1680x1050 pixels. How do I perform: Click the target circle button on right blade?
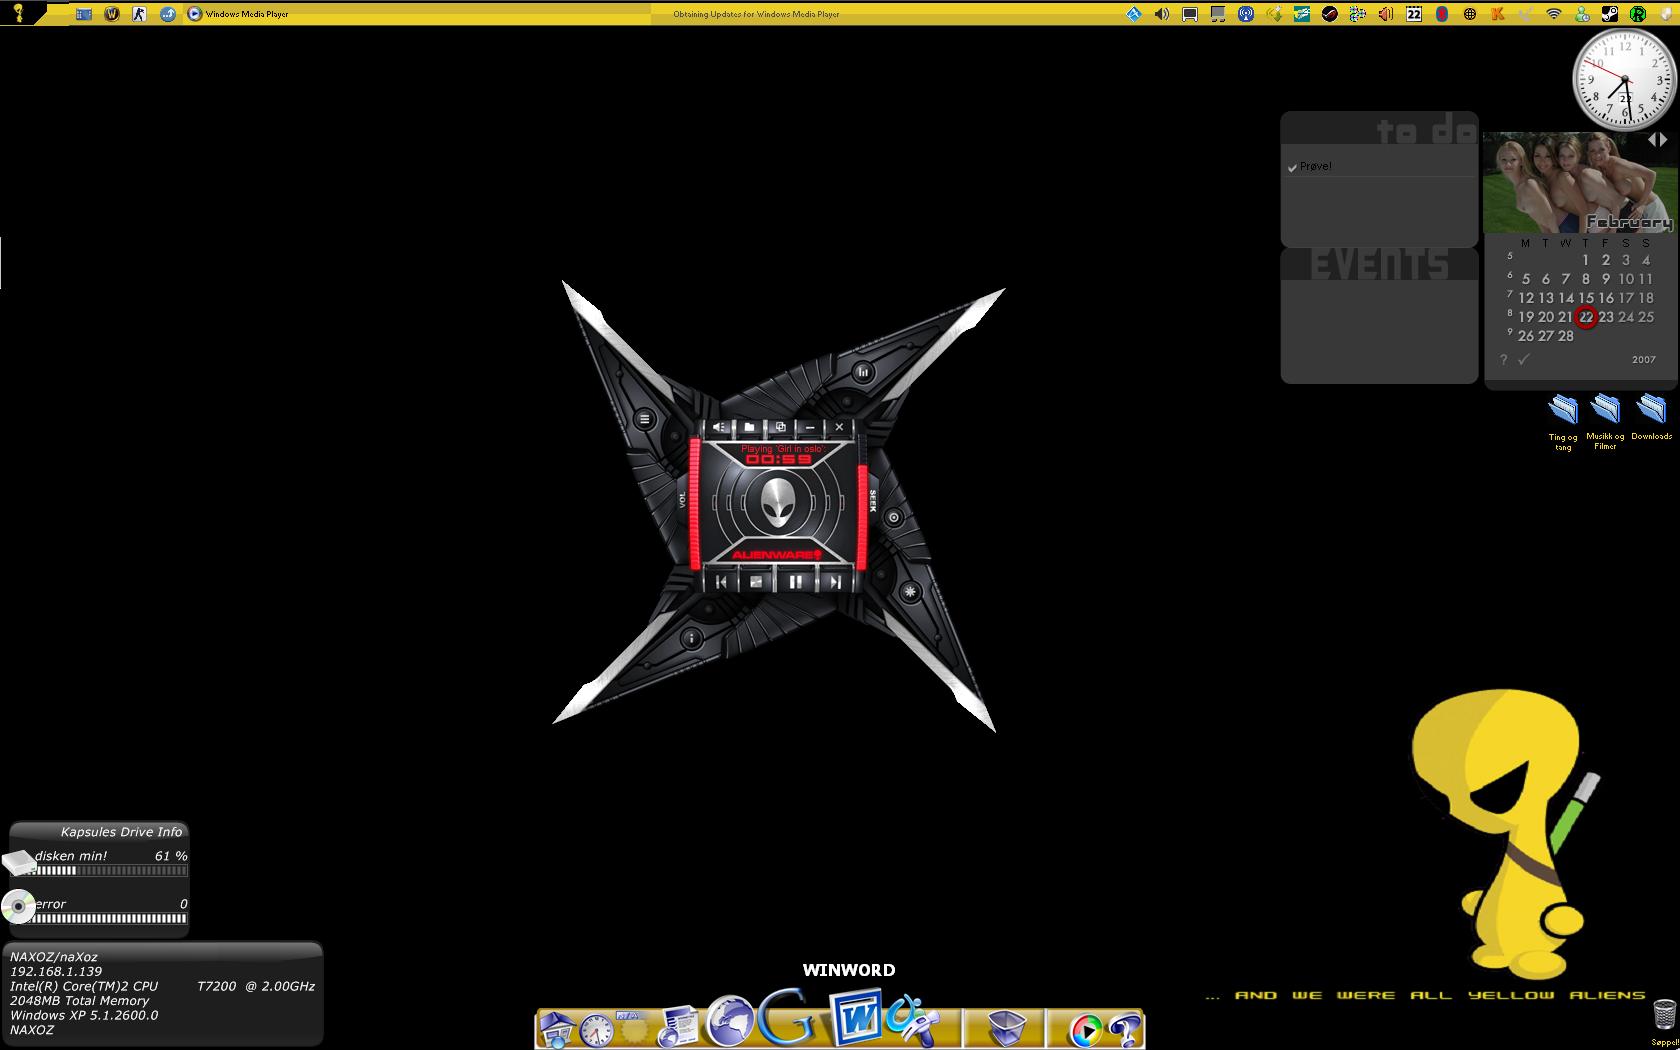click(894, 517)
